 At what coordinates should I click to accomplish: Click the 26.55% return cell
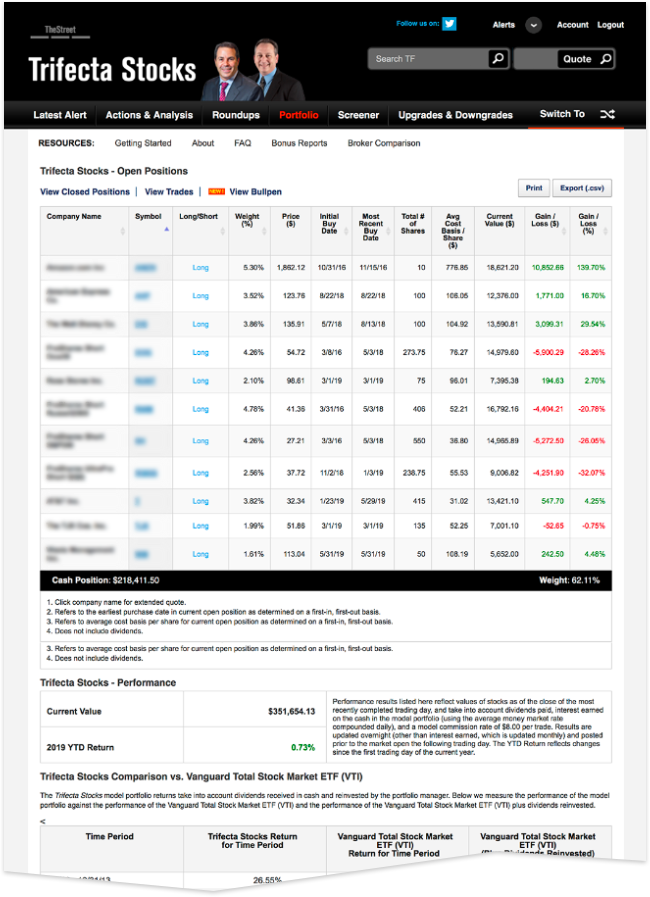tap(267, 880)
